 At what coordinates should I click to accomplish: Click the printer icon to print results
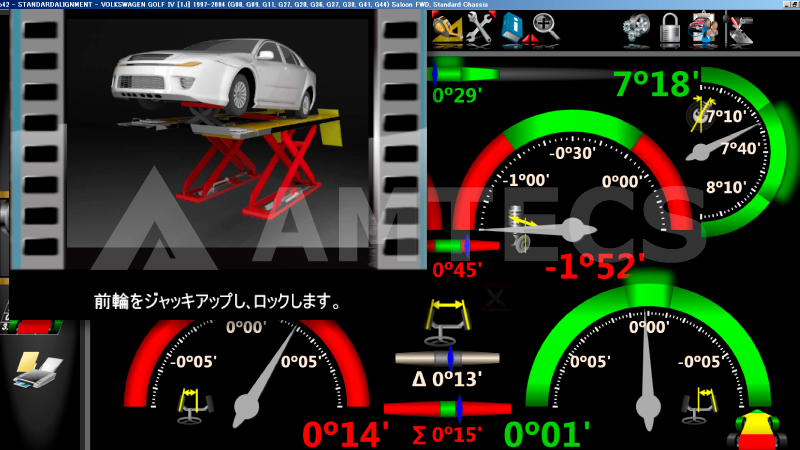[39, 370]
